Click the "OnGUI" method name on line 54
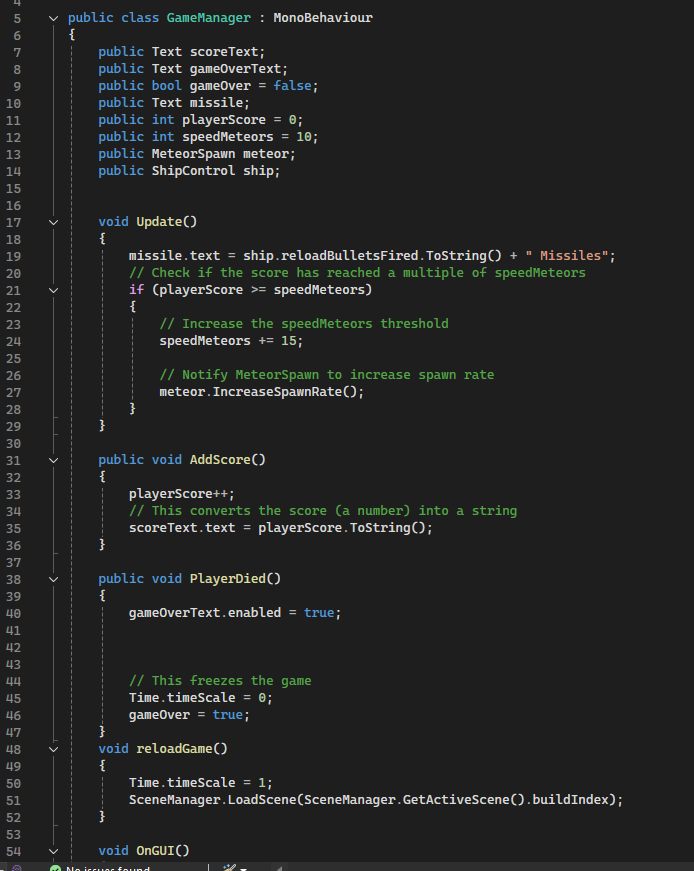The height and width of the screenshot is (871, 694). click(156, 851)
